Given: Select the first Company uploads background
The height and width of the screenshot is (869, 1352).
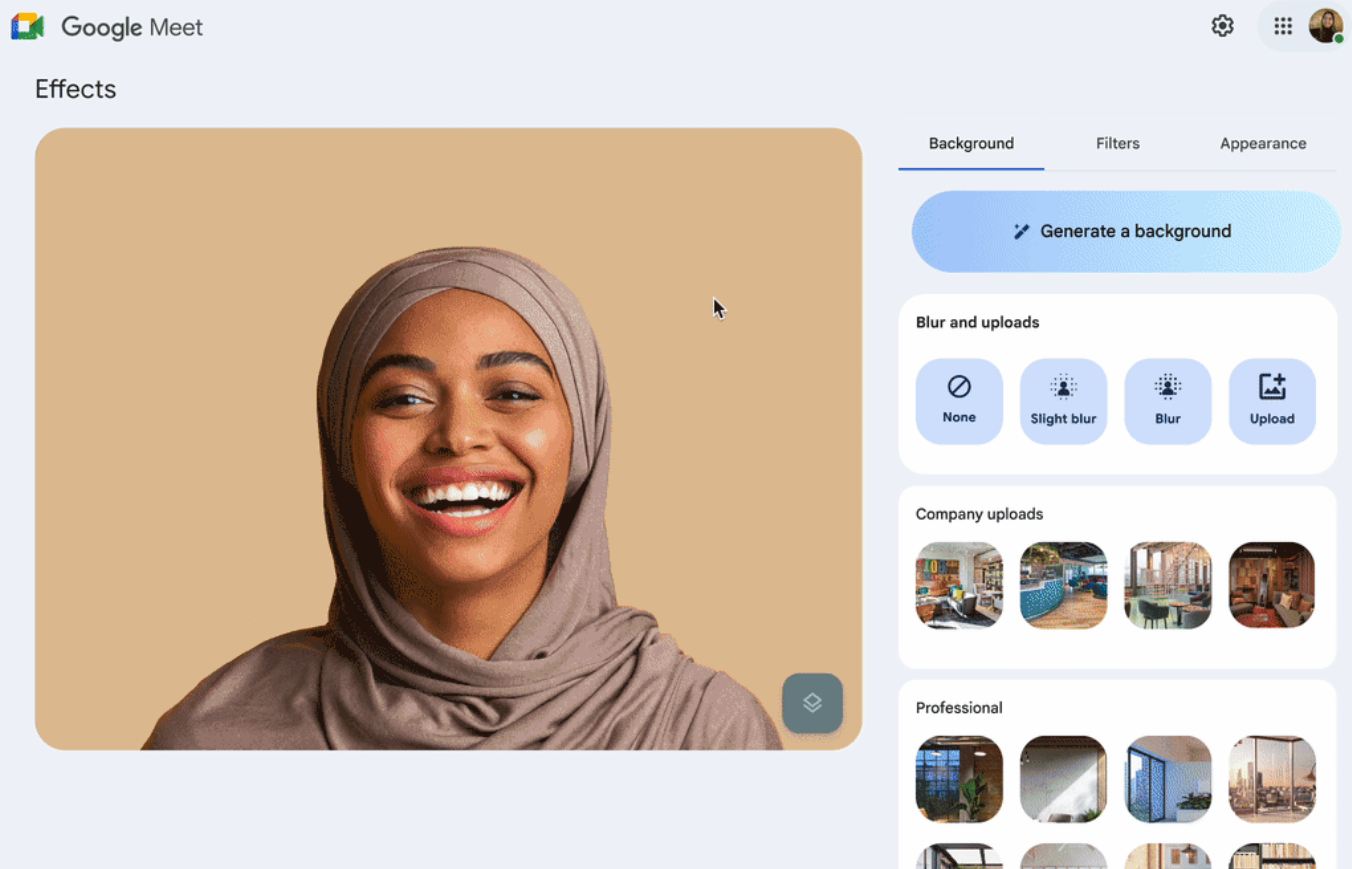Looking at the screenshot, I should pyautogui.click(x=959, y=586).
